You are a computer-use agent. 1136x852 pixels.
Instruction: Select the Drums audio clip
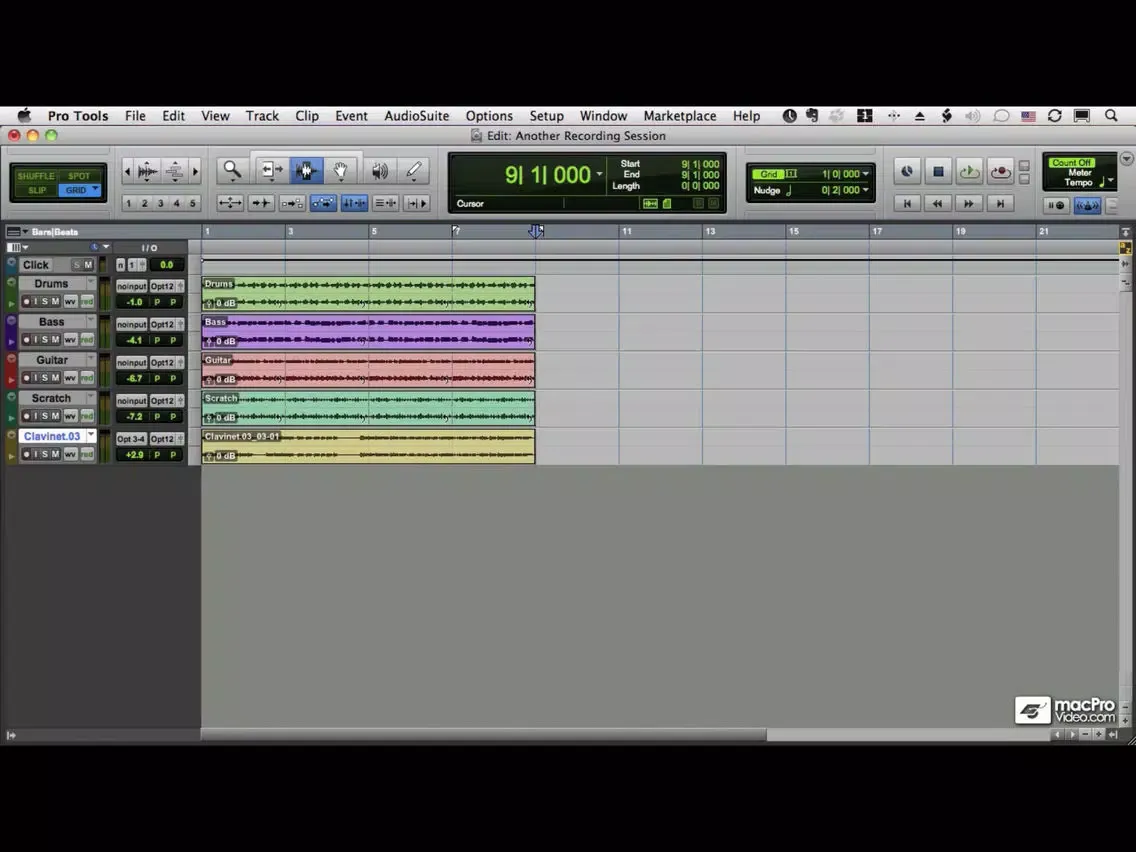pyautogui.click(x=368, y=293)
